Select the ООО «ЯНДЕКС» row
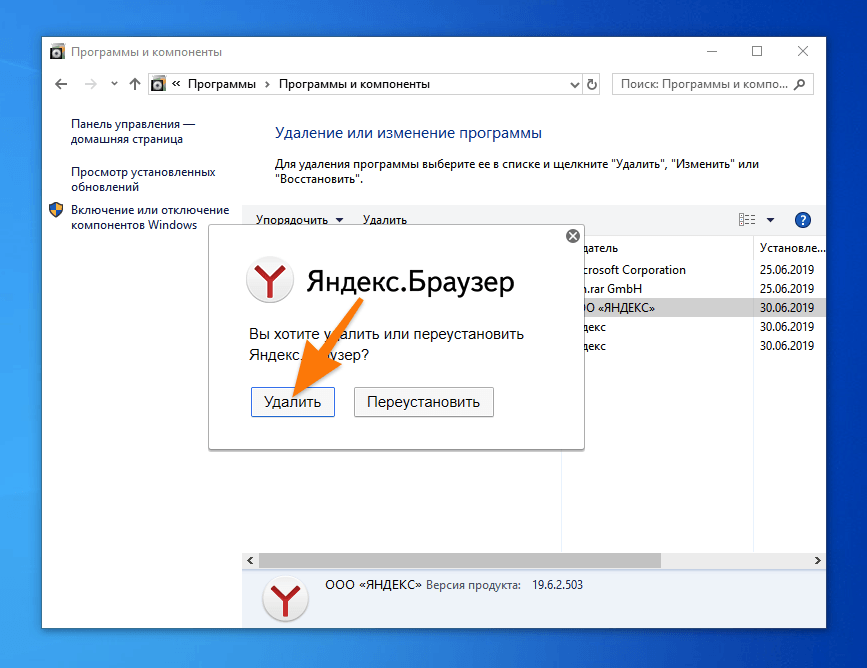Viewport: 867px width, 668px height. coord(704,307)
